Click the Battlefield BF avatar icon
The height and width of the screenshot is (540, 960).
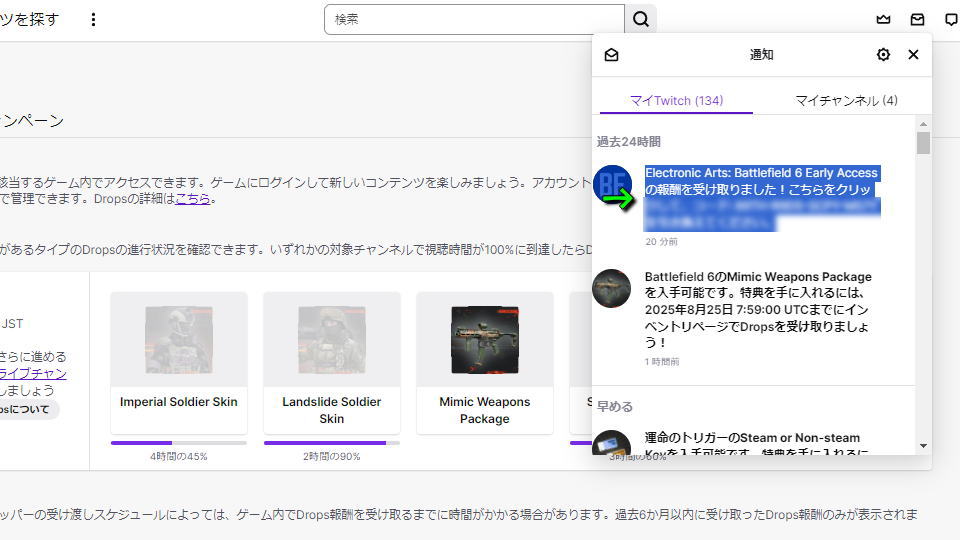click(612, 184)
